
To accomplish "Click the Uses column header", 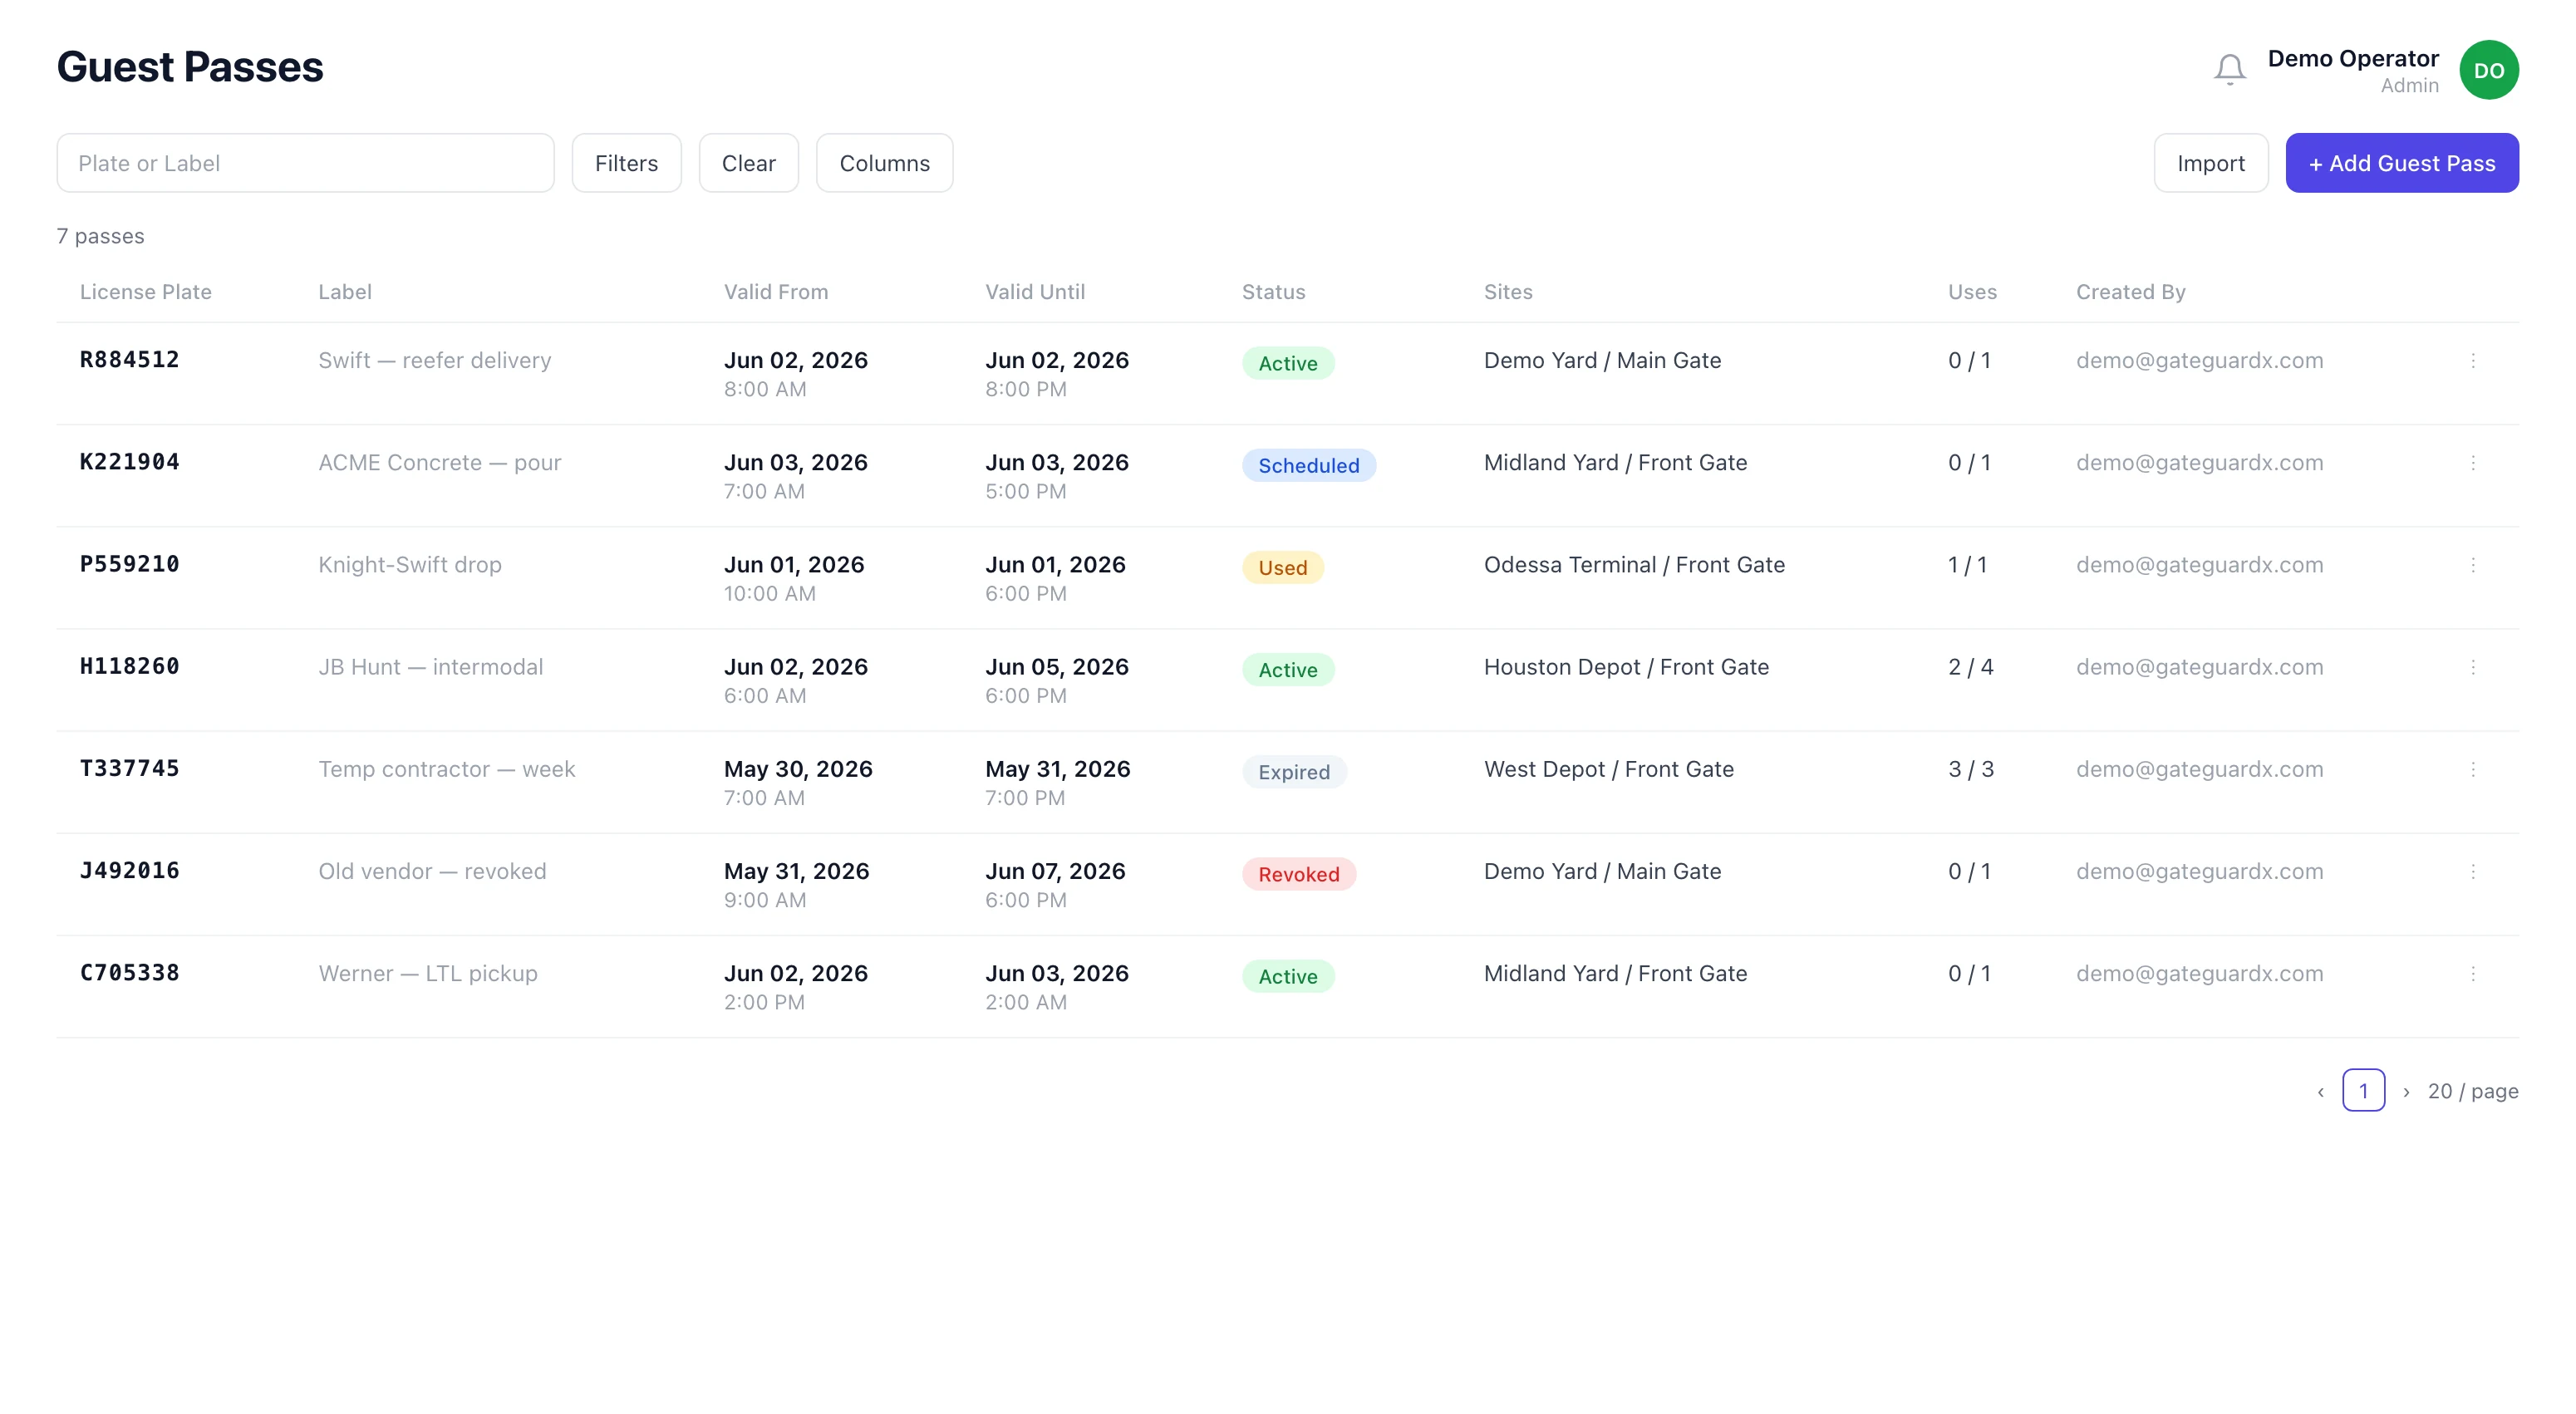I will tap(1971, 292).
